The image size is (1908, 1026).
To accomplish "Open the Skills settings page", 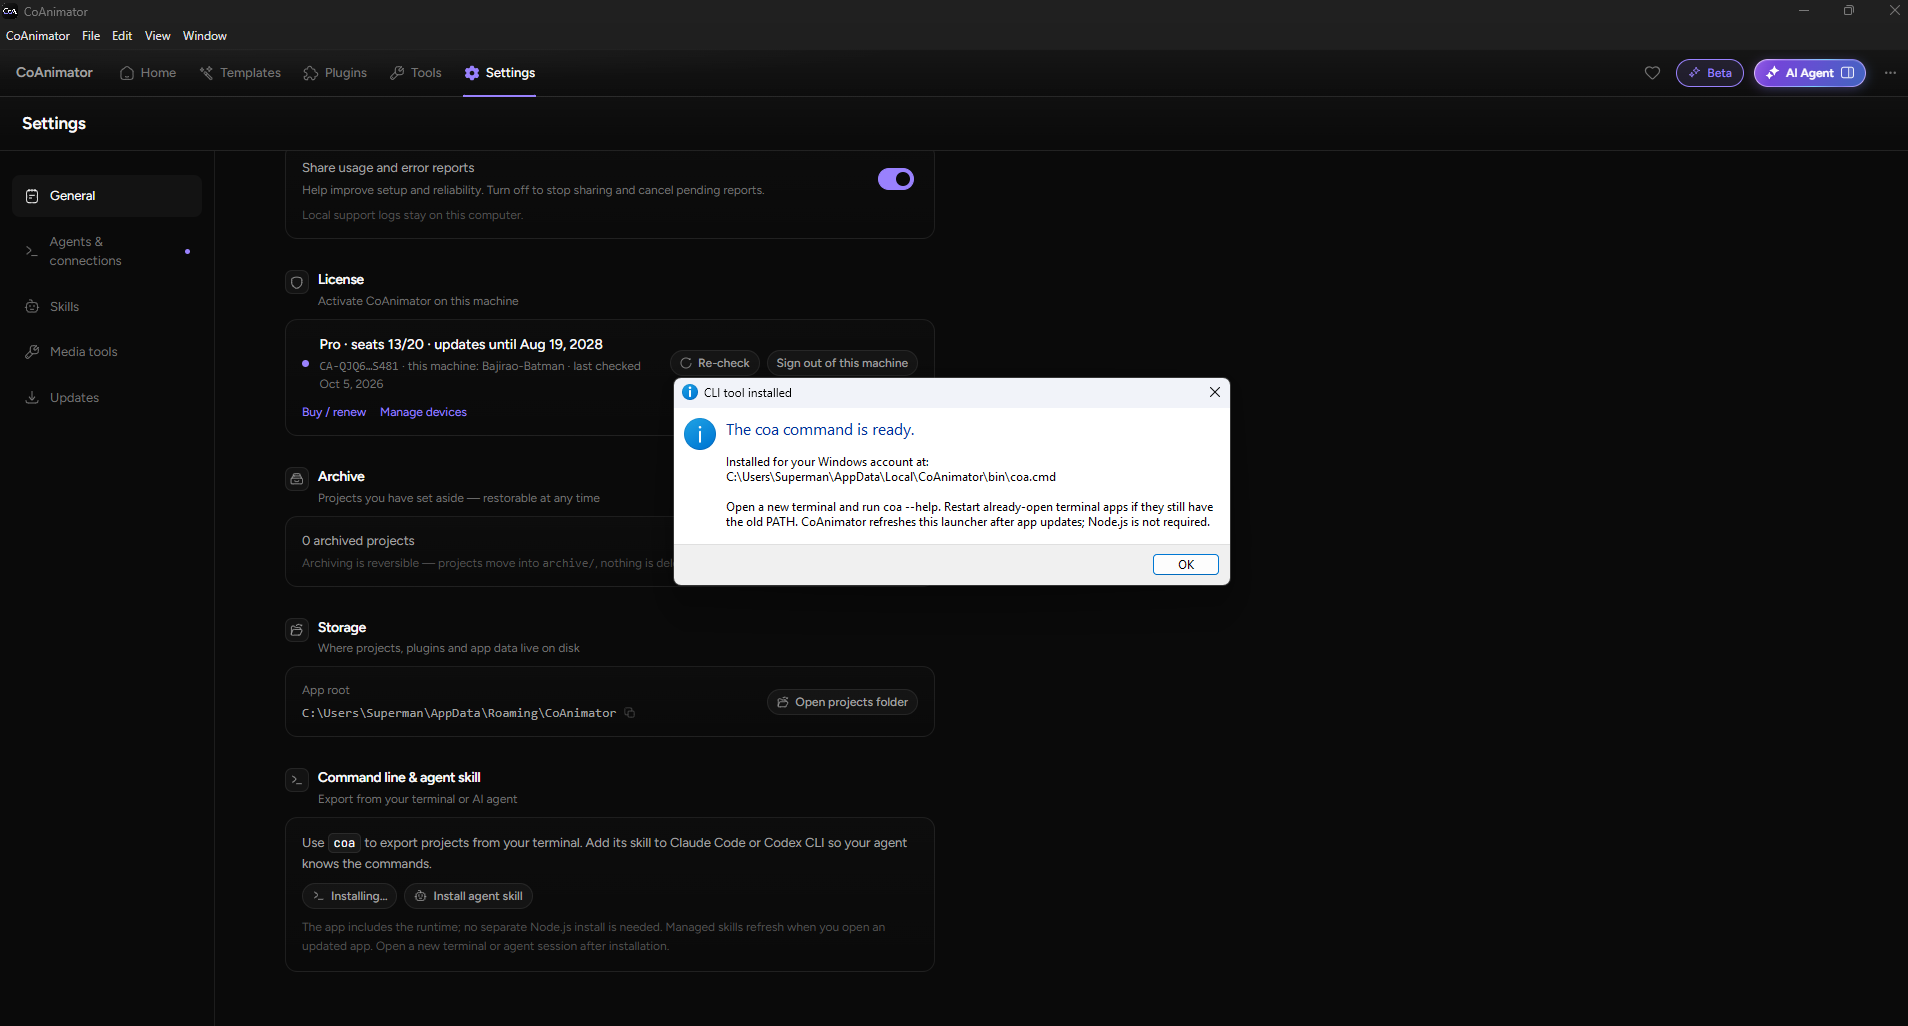I will [107, 307].
